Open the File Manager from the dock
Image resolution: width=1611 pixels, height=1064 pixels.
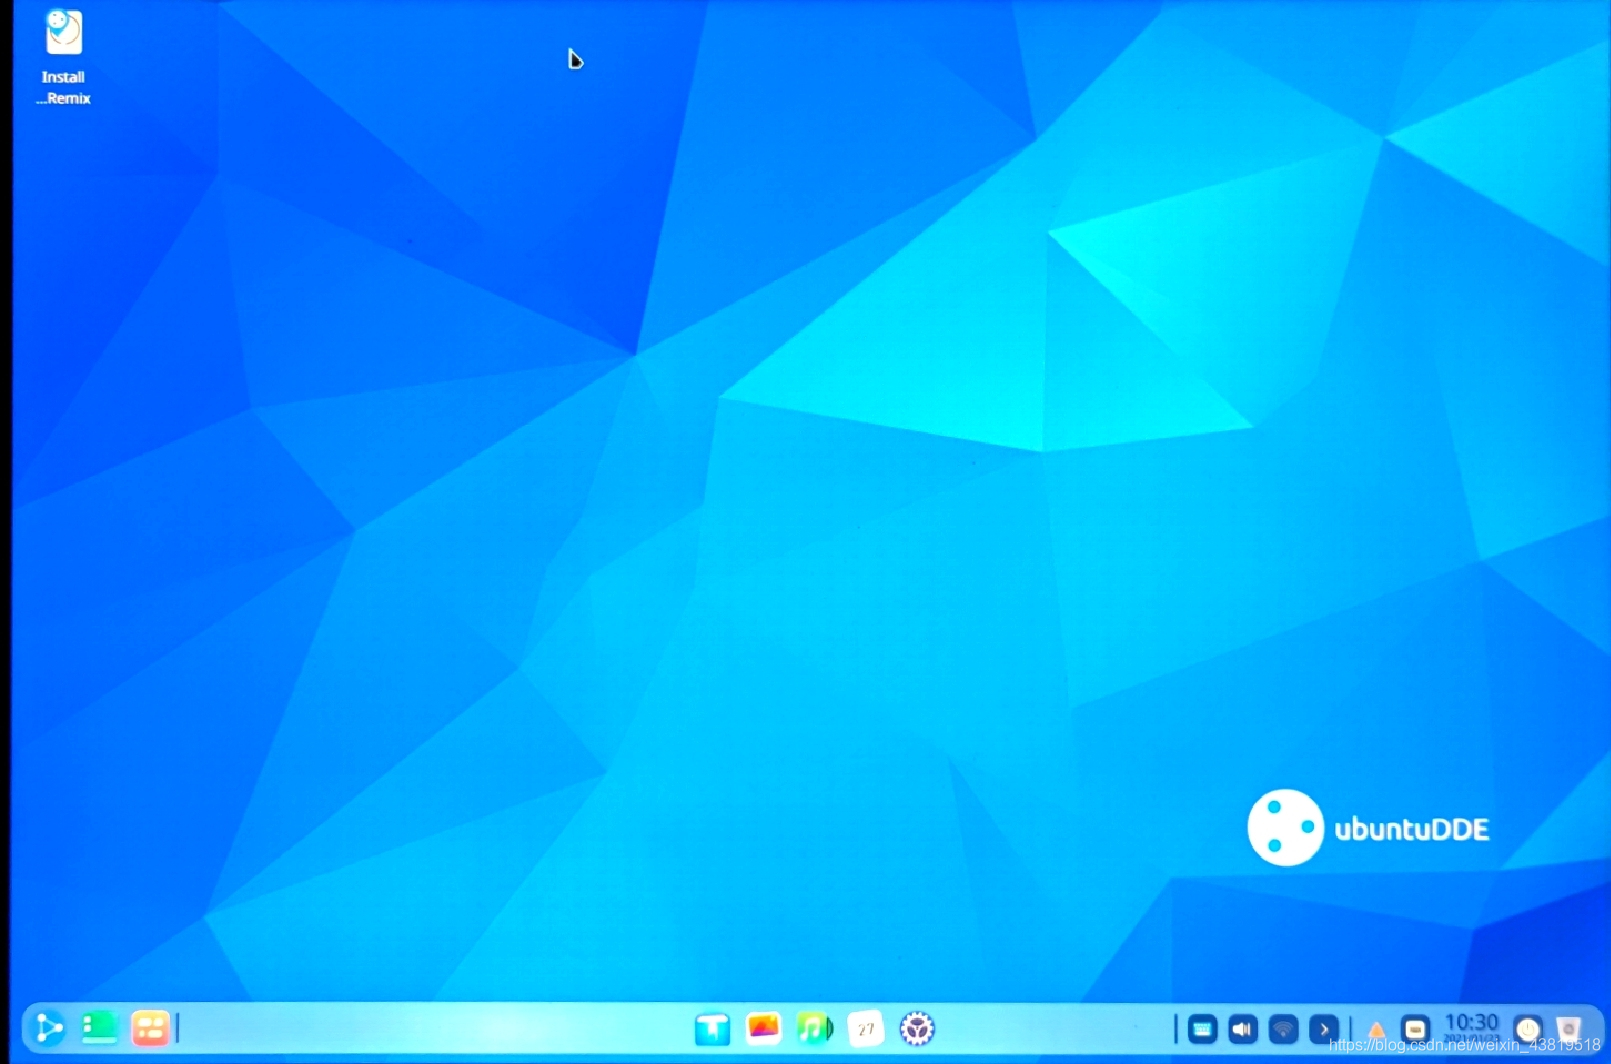99,1028
